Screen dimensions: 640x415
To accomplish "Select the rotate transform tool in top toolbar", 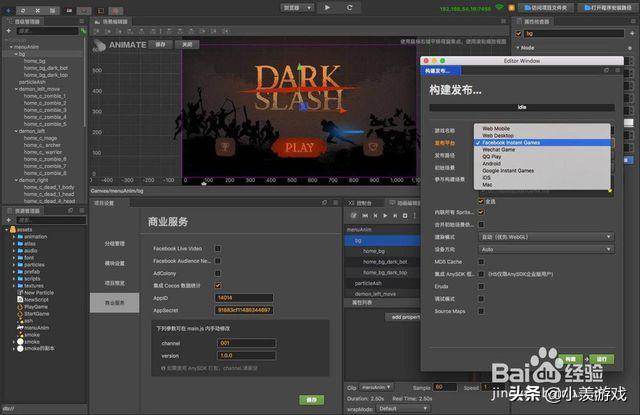I will [x=23, y=10].
